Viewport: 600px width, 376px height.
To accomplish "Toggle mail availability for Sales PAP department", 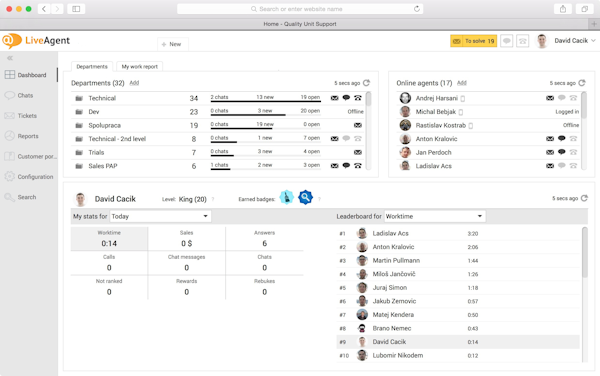I will point(334,166).
